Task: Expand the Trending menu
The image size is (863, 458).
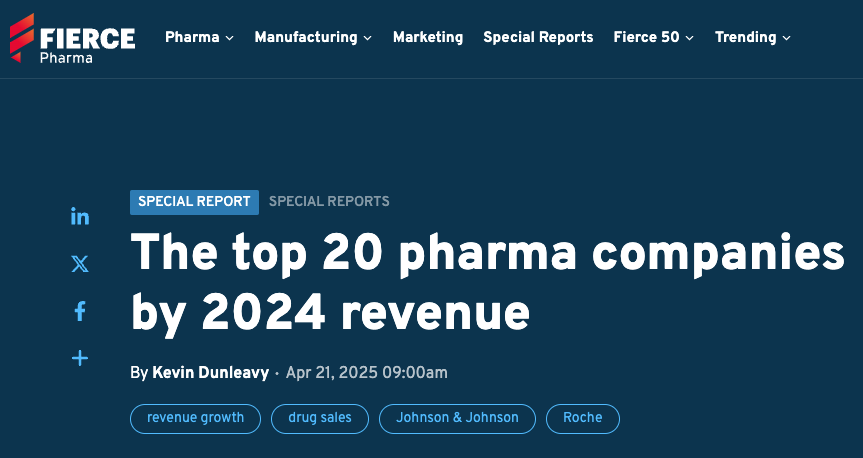Action: (752, 37)
